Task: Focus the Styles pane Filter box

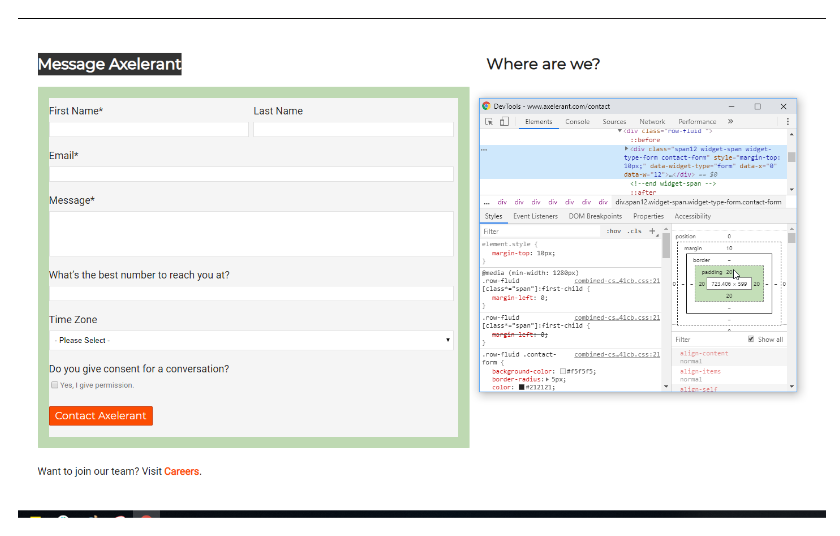Action: (541, 231)
